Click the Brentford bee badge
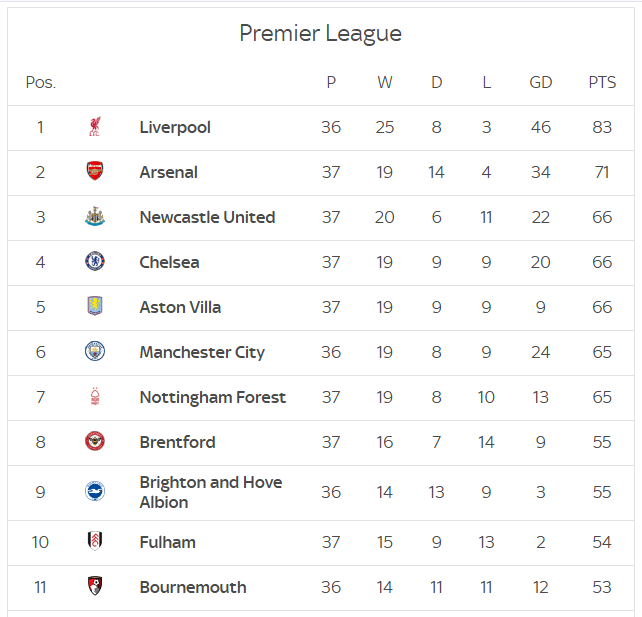 95,441
